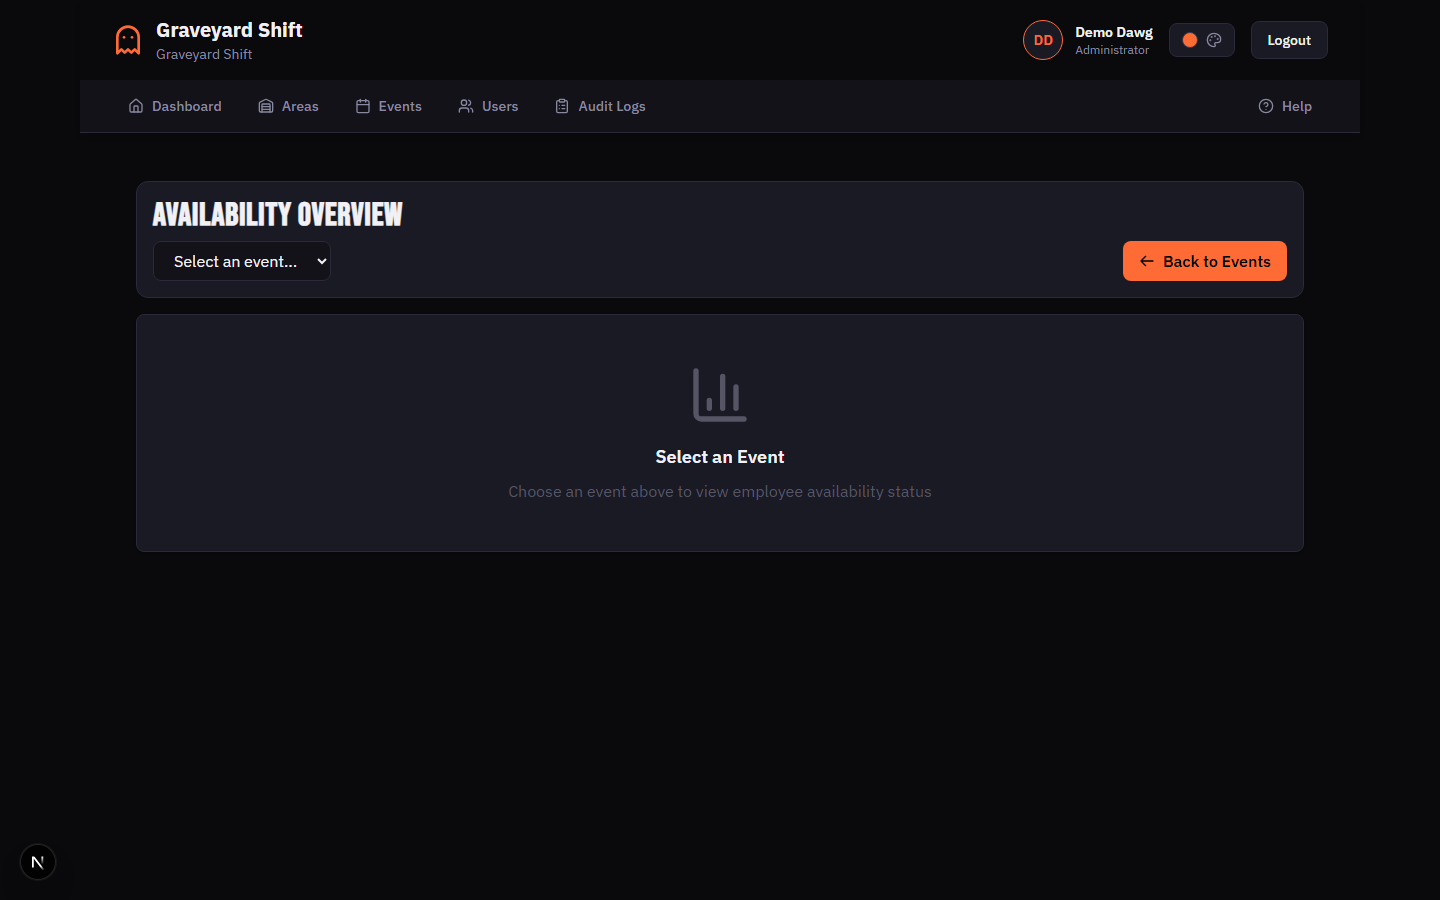Expand the event chooser combo box

242,261
